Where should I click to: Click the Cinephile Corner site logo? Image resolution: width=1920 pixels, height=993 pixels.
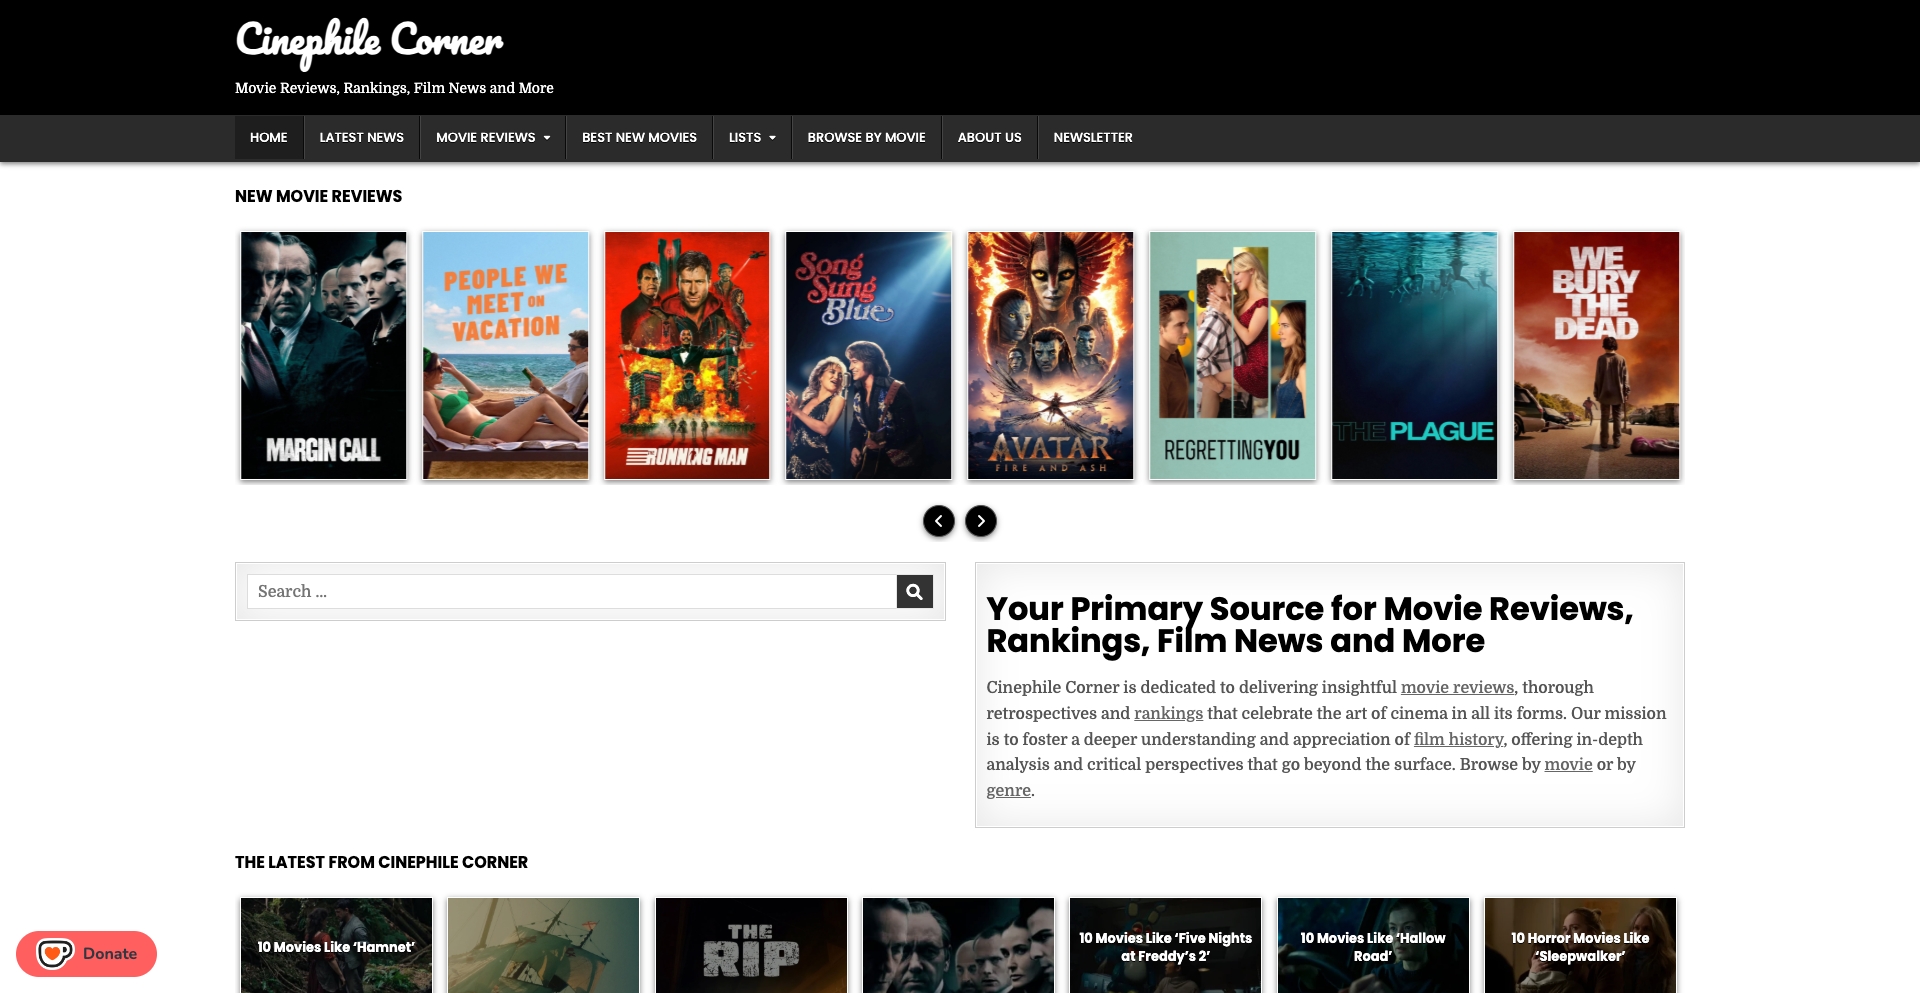click(x=368, y=42)
